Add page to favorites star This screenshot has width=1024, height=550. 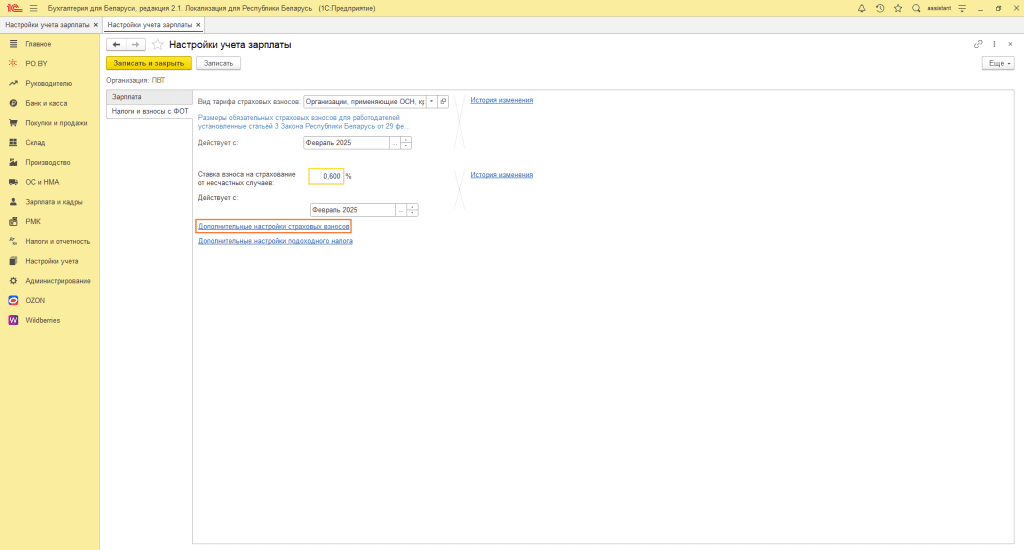point(157,44)
